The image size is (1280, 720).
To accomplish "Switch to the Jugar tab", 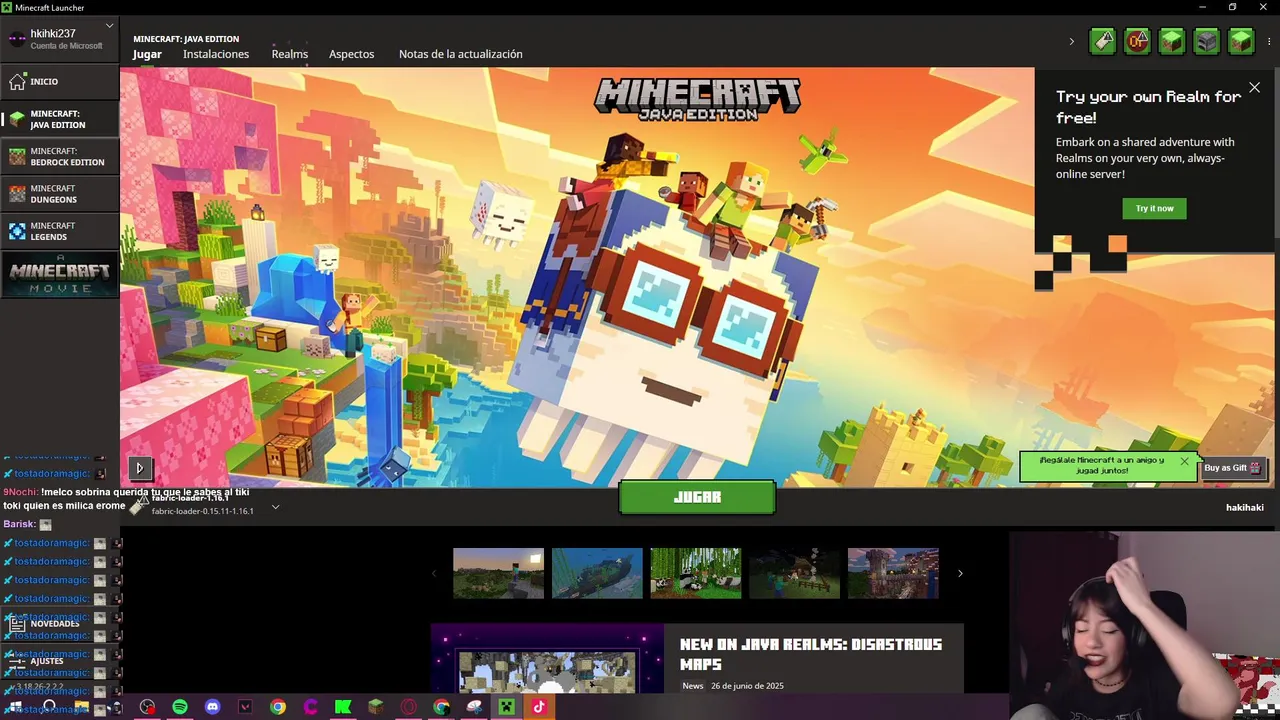I will point(147,54).
